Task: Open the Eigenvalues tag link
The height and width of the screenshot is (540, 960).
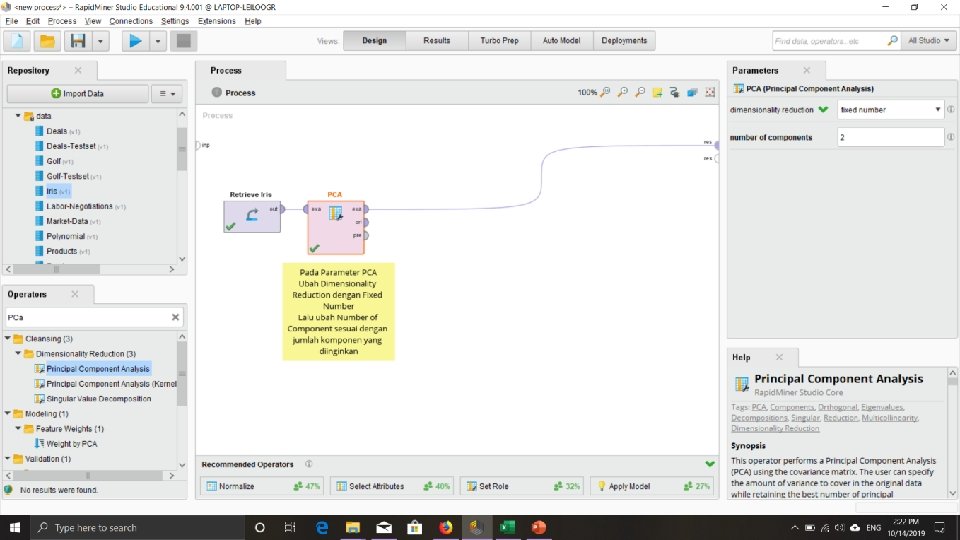Action: [882, 407]
